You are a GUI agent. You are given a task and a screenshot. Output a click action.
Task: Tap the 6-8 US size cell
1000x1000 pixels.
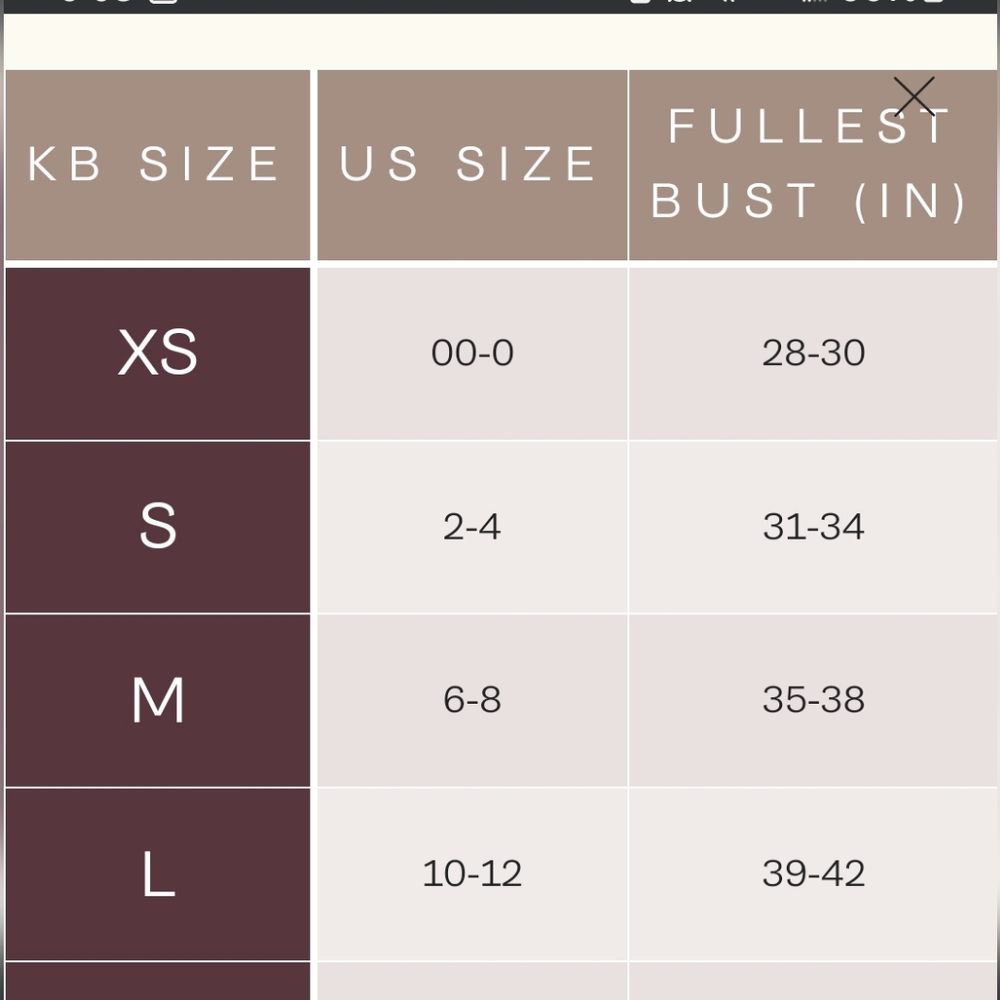[x=470, y=700]
